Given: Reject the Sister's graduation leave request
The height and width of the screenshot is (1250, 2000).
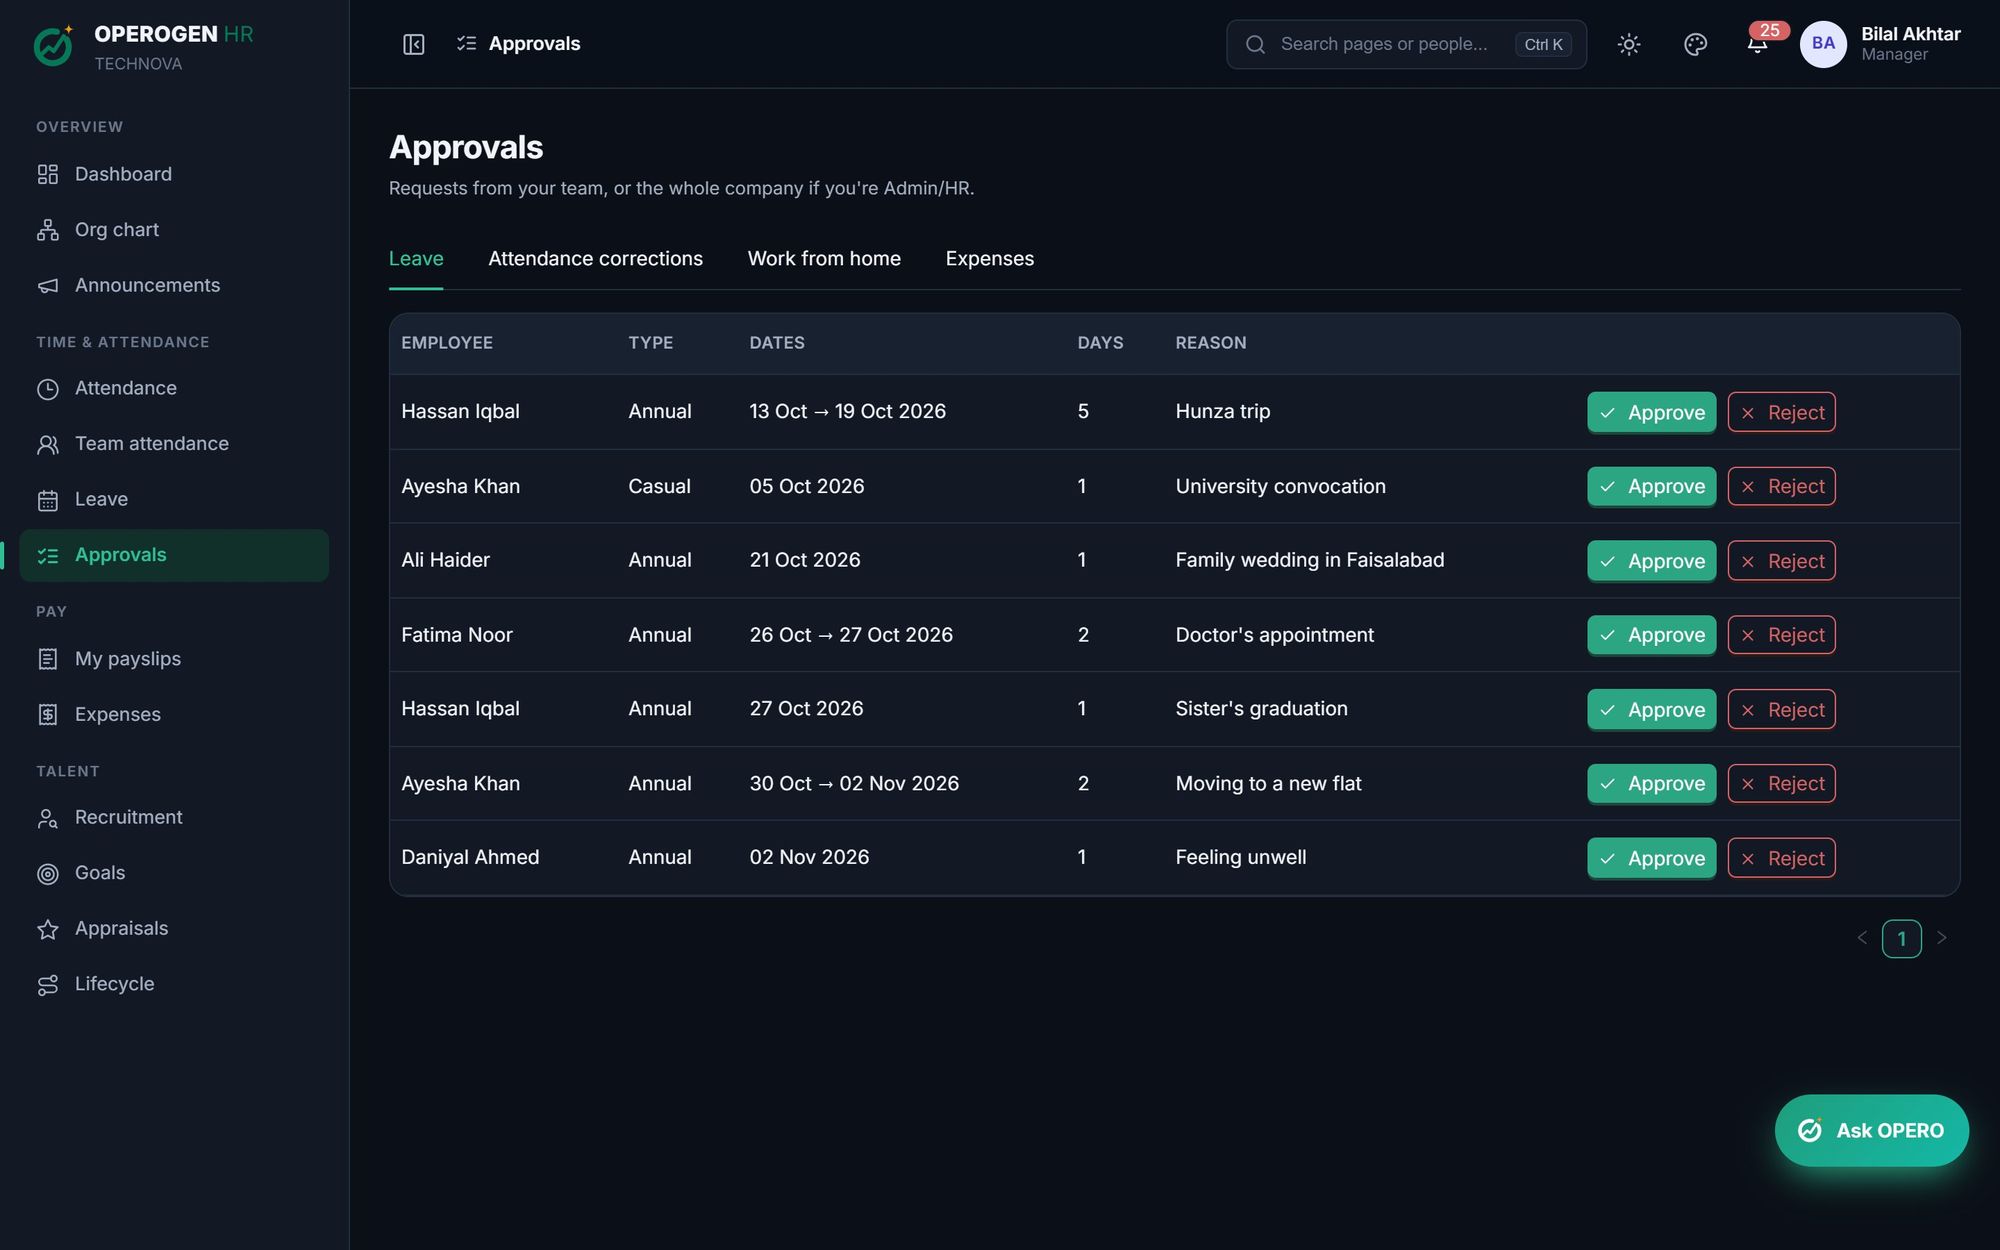Looking at the screenshot, I should coord(1781,709).
